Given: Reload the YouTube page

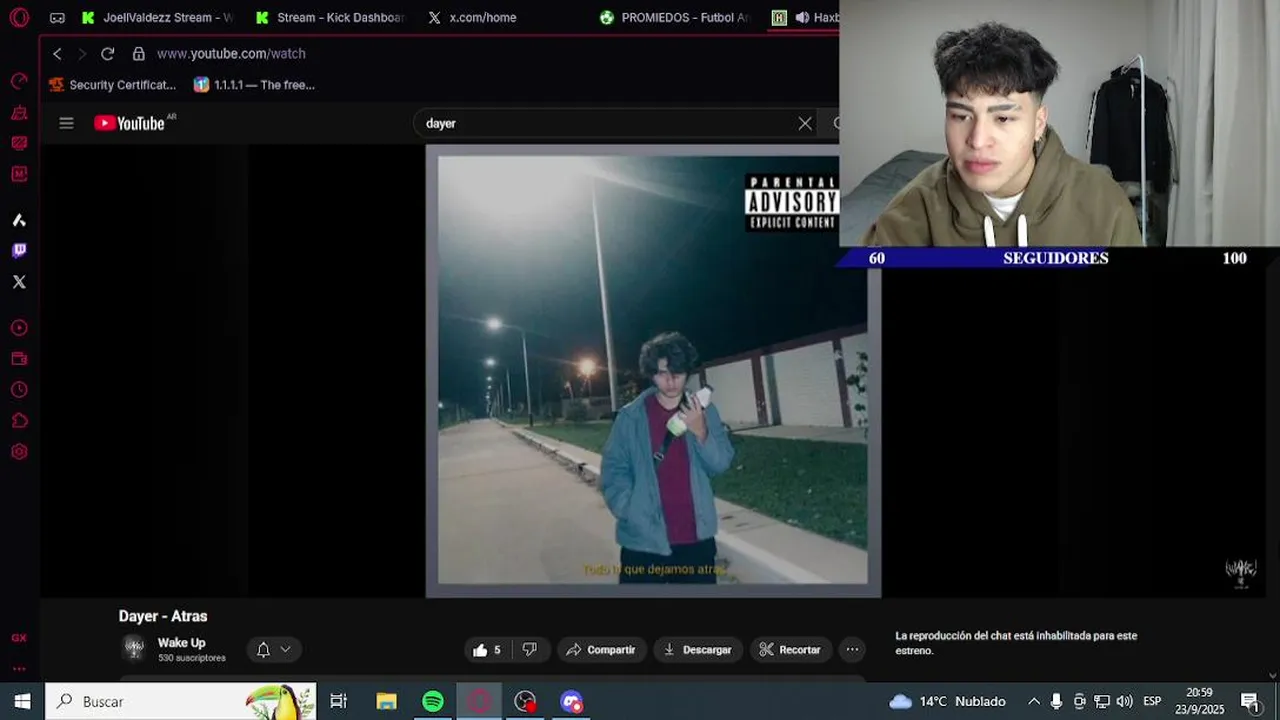Looking at the screenshot, I should coord(107,54).
